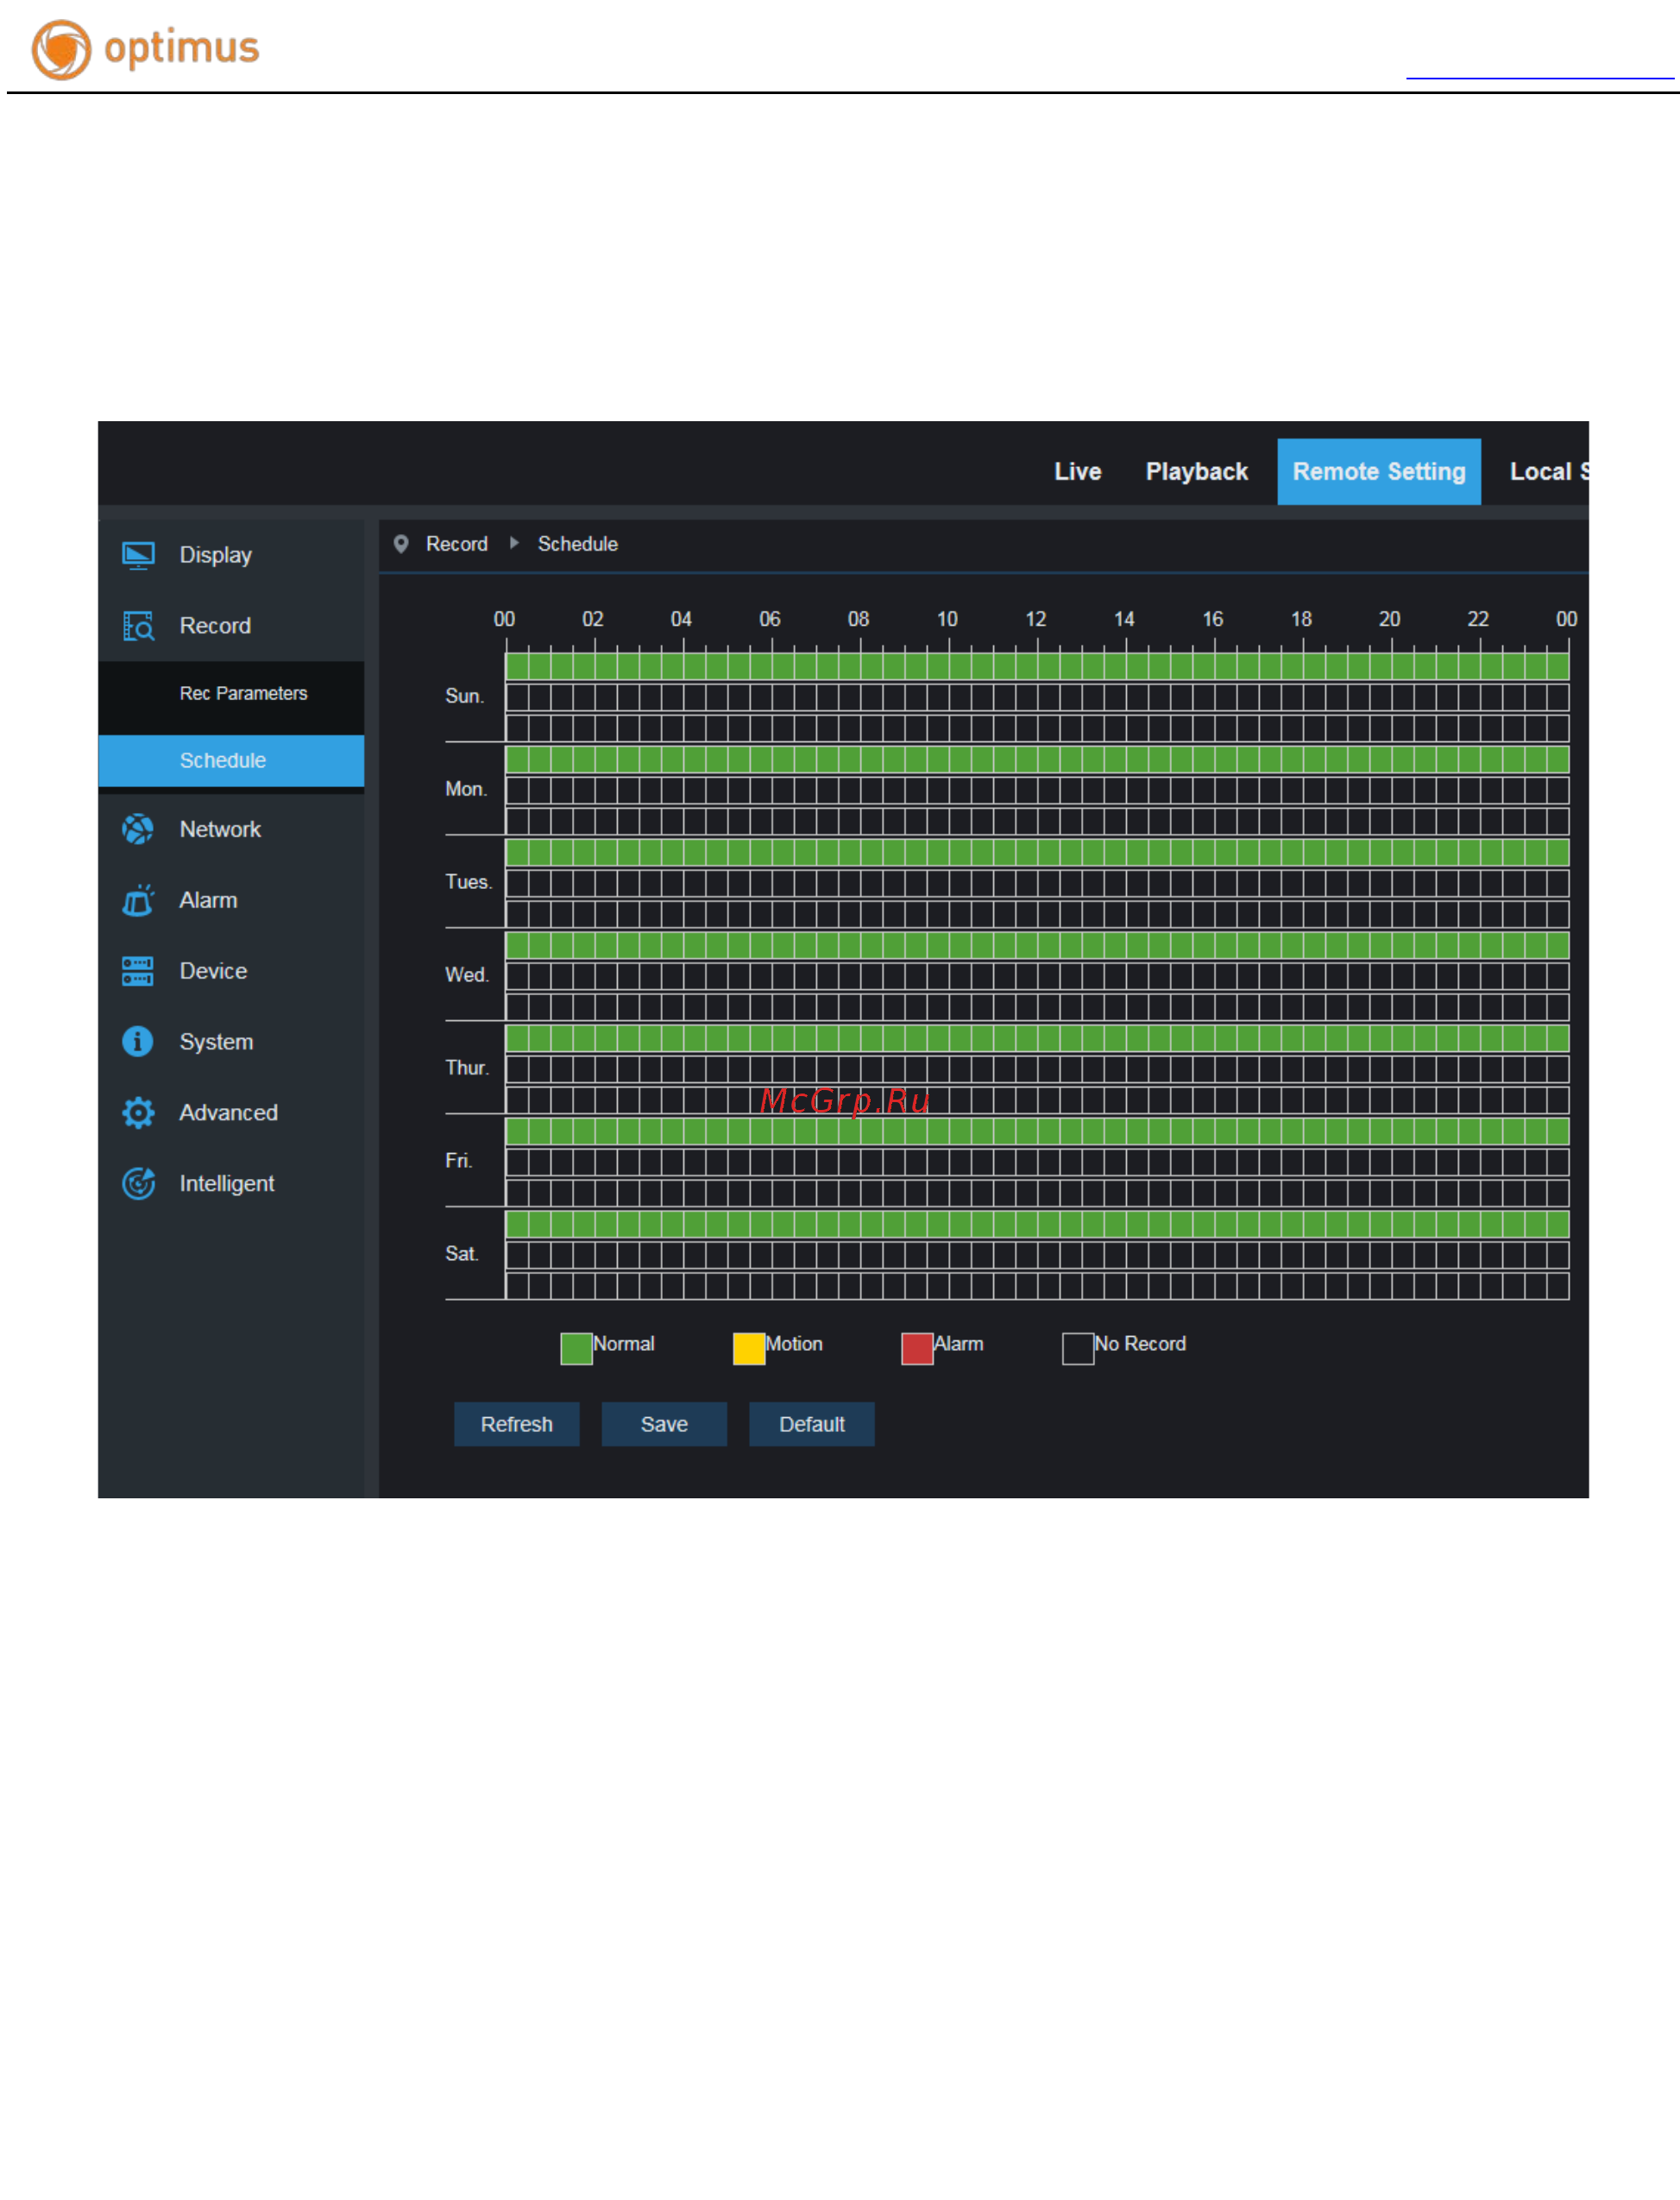The width and height of the screenshot is (1680, 2200).
Task: Click the Intelligent radar icon
Action: [x=138, y=1184]
